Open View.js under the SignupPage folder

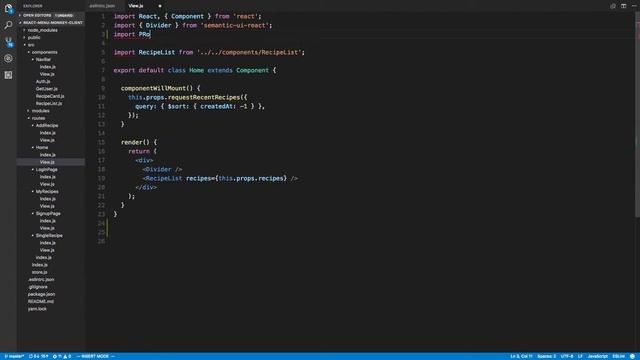pos(47,228)
